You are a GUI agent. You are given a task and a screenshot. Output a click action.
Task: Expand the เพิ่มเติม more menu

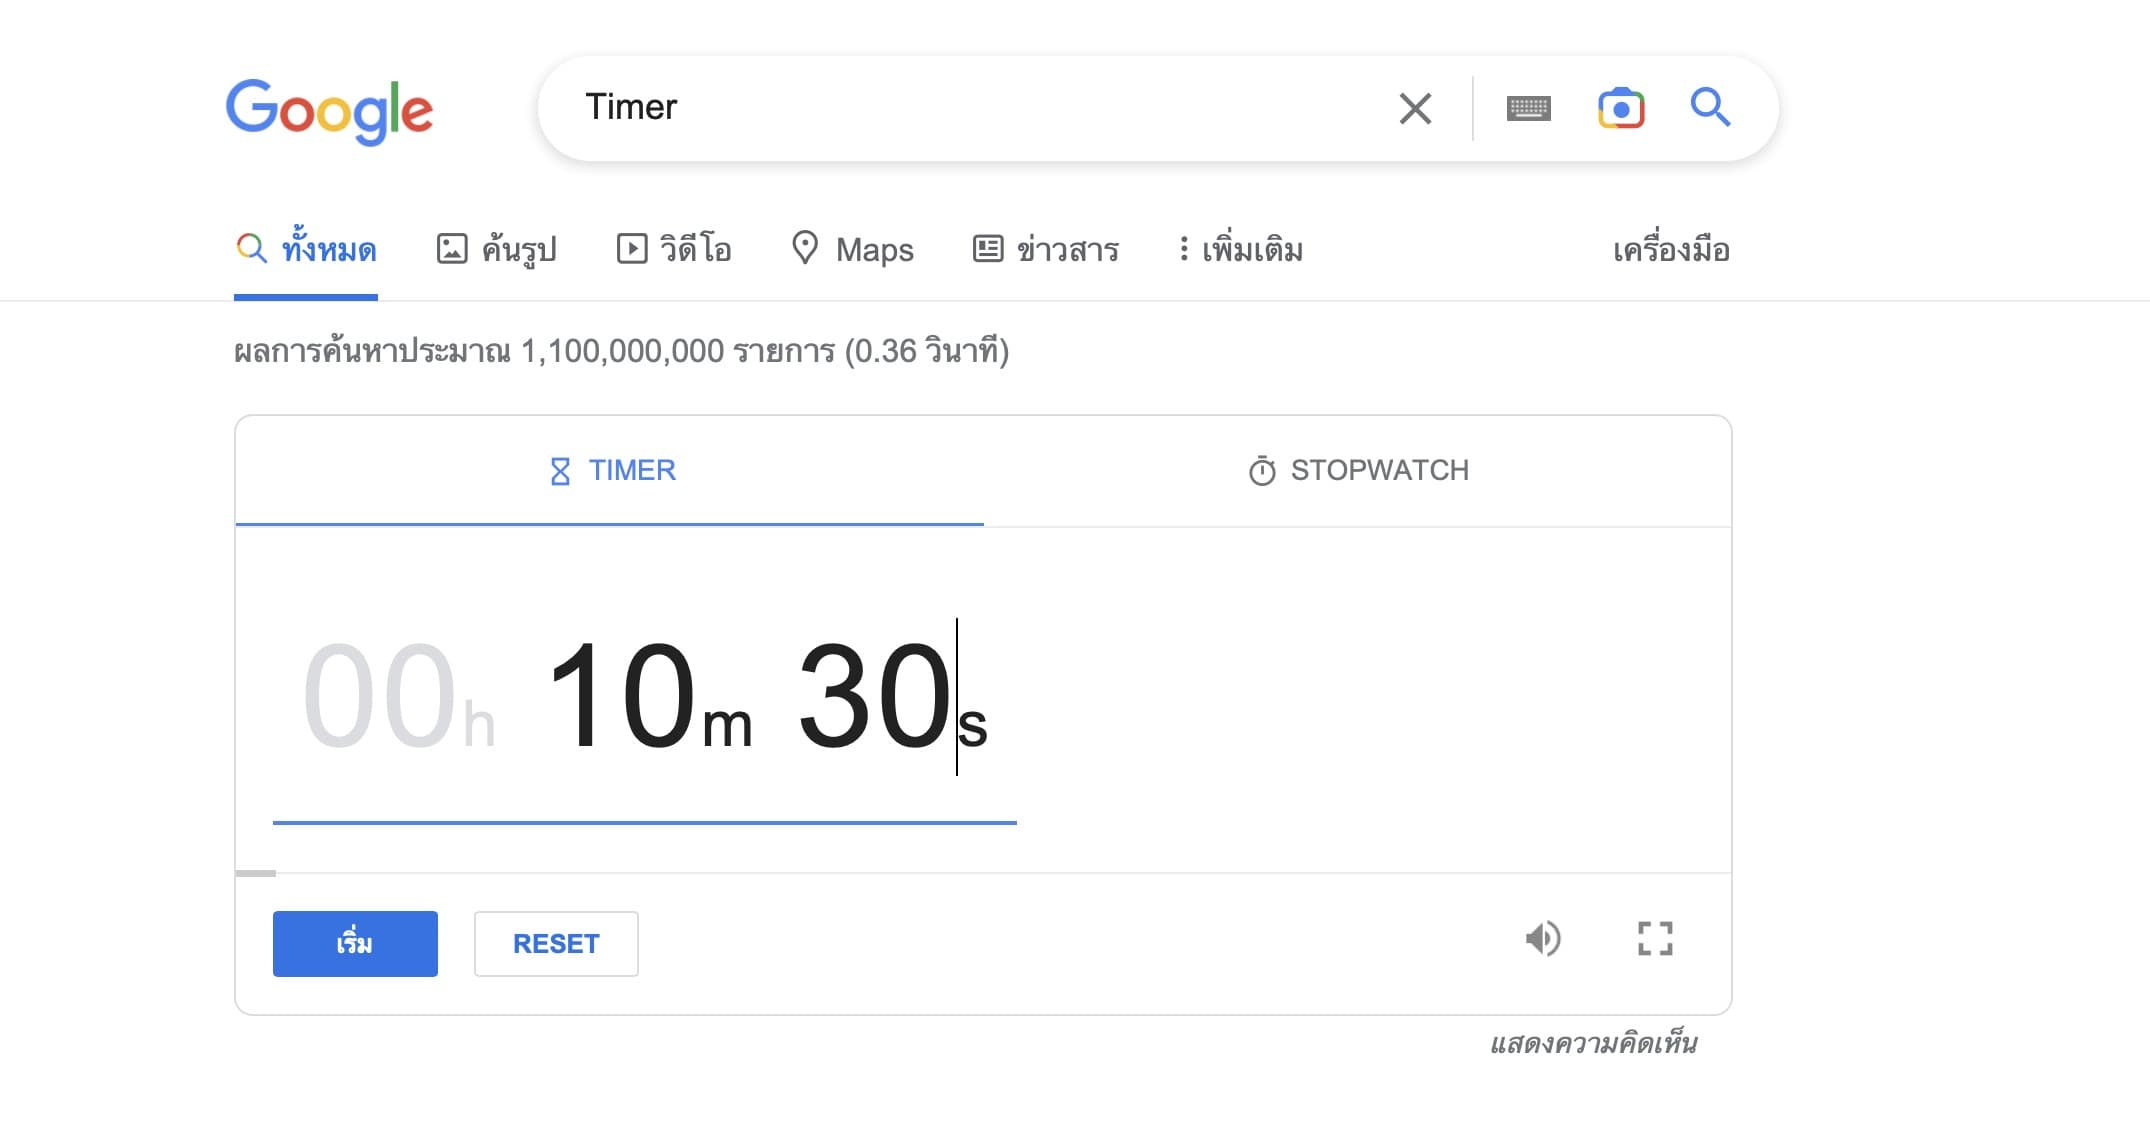pyautogui.click(x=1241, y=249)
